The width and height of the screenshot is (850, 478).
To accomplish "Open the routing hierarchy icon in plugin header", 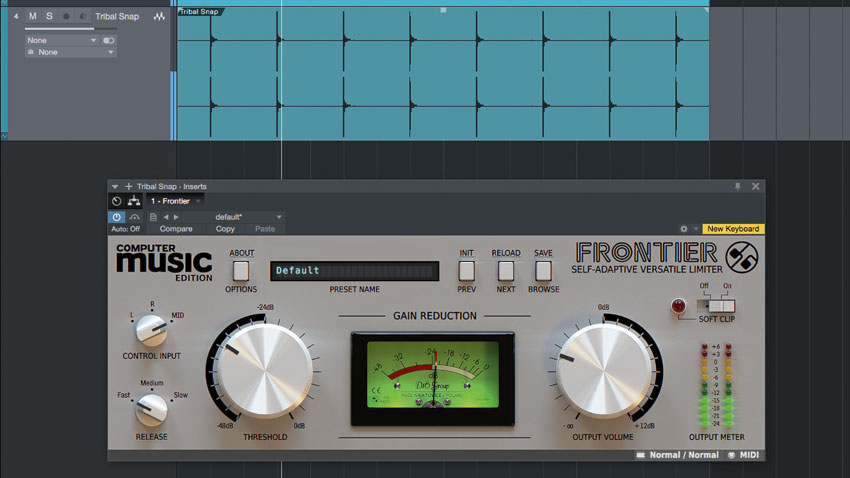I will coord(134,201).
